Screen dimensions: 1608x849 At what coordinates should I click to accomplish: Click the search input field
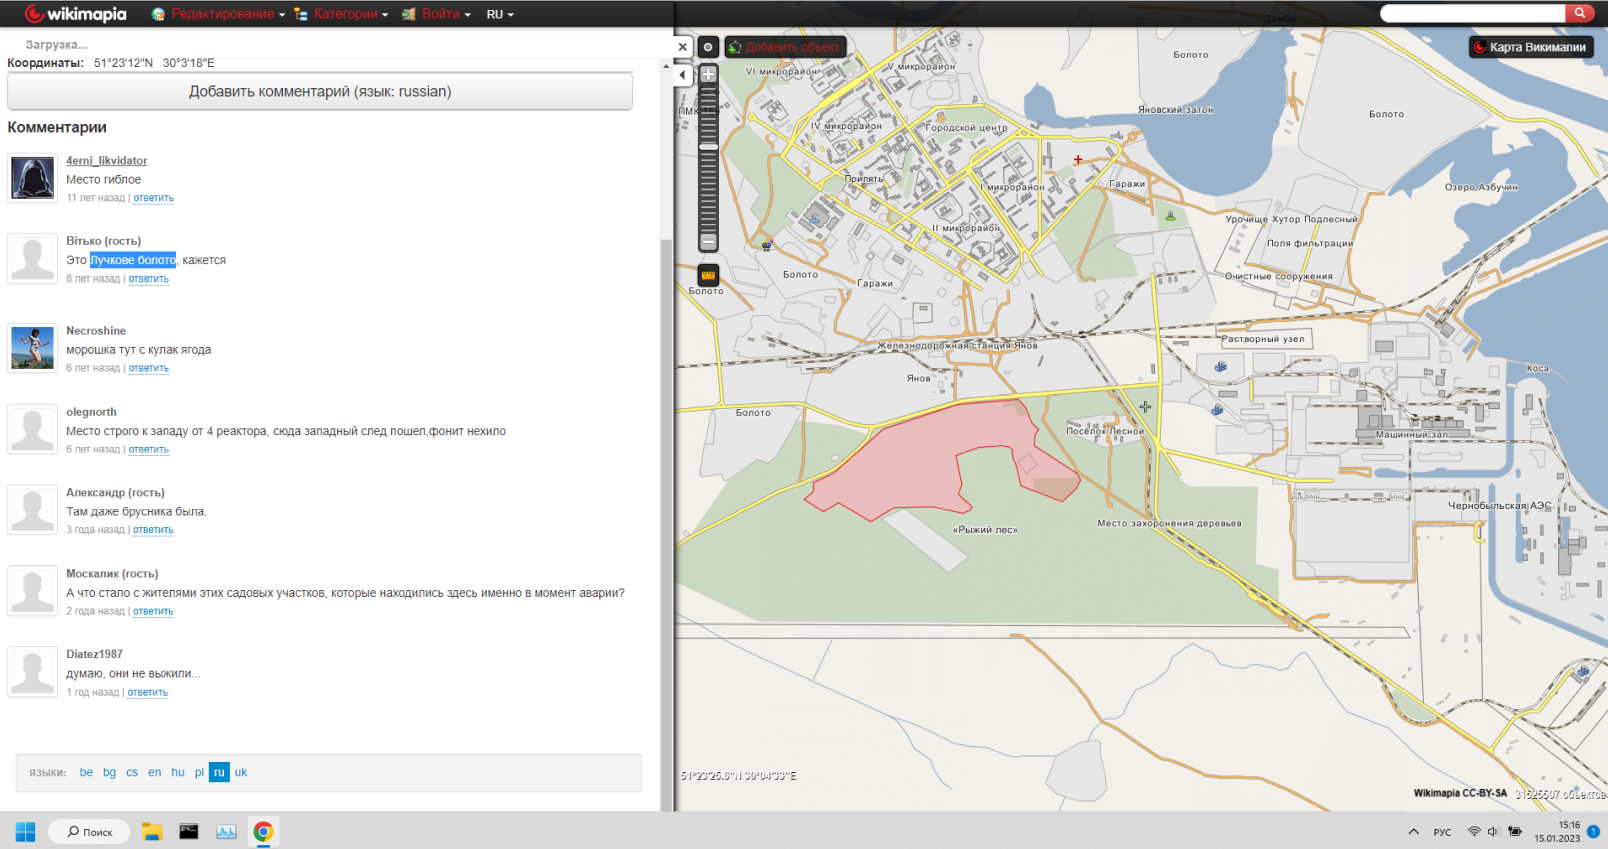click(1472, 13)
